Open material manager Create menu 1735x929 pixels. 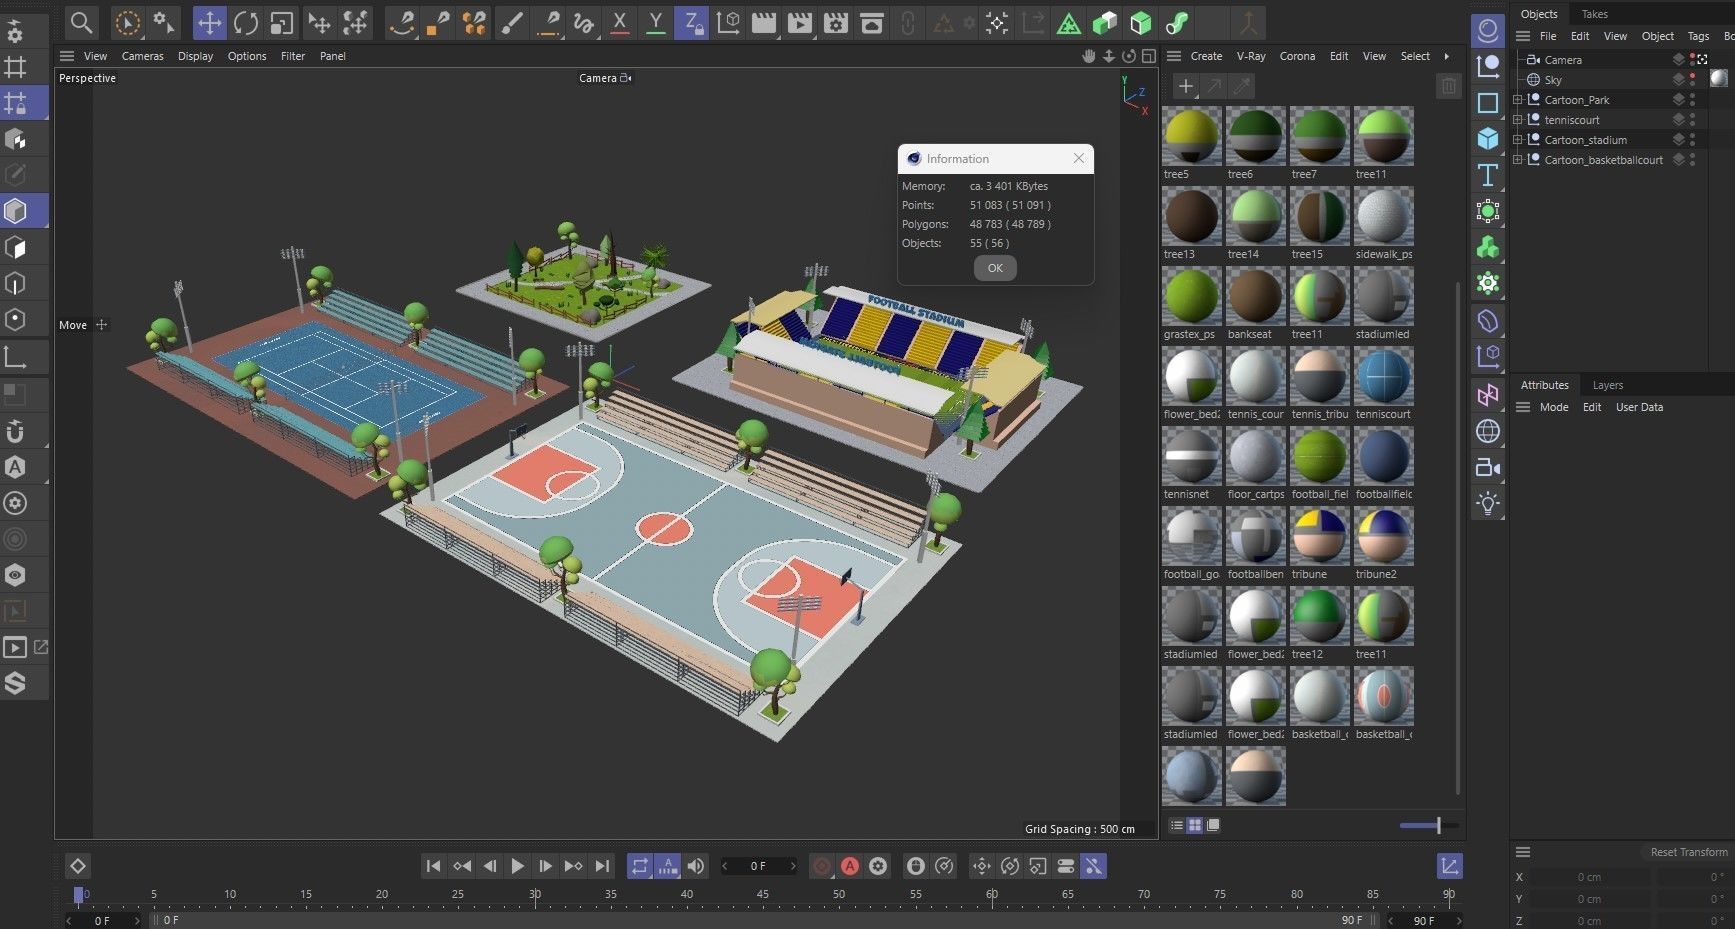click(1206, 56)
